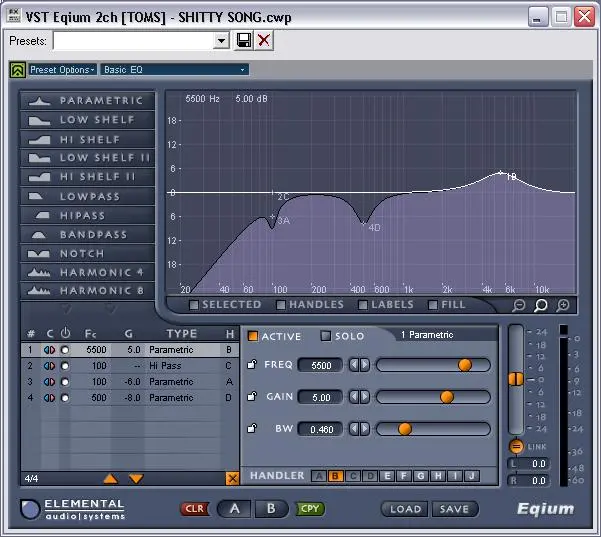Image resolution: width=601 pixels, height=537 pixels.
Task: Click the CPY button
Action: (x=310, y=509)
